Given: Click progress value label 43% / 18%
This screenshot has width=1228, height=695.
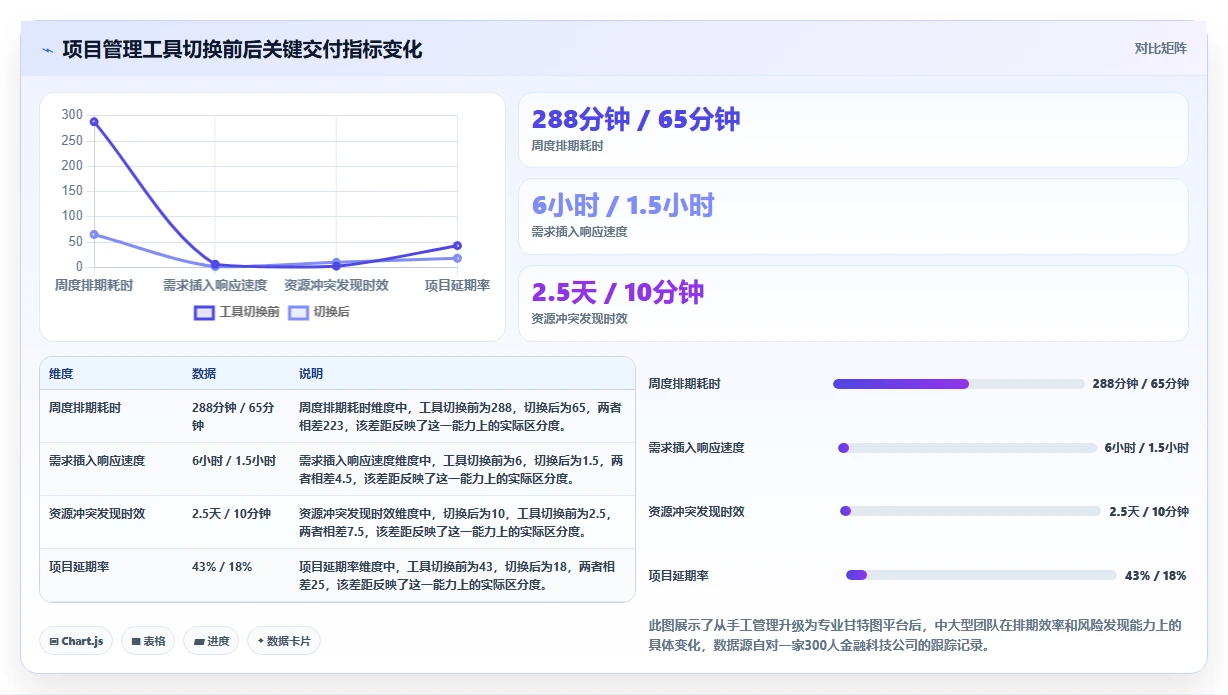Looking at the screenshot, I should (1156, 576).
